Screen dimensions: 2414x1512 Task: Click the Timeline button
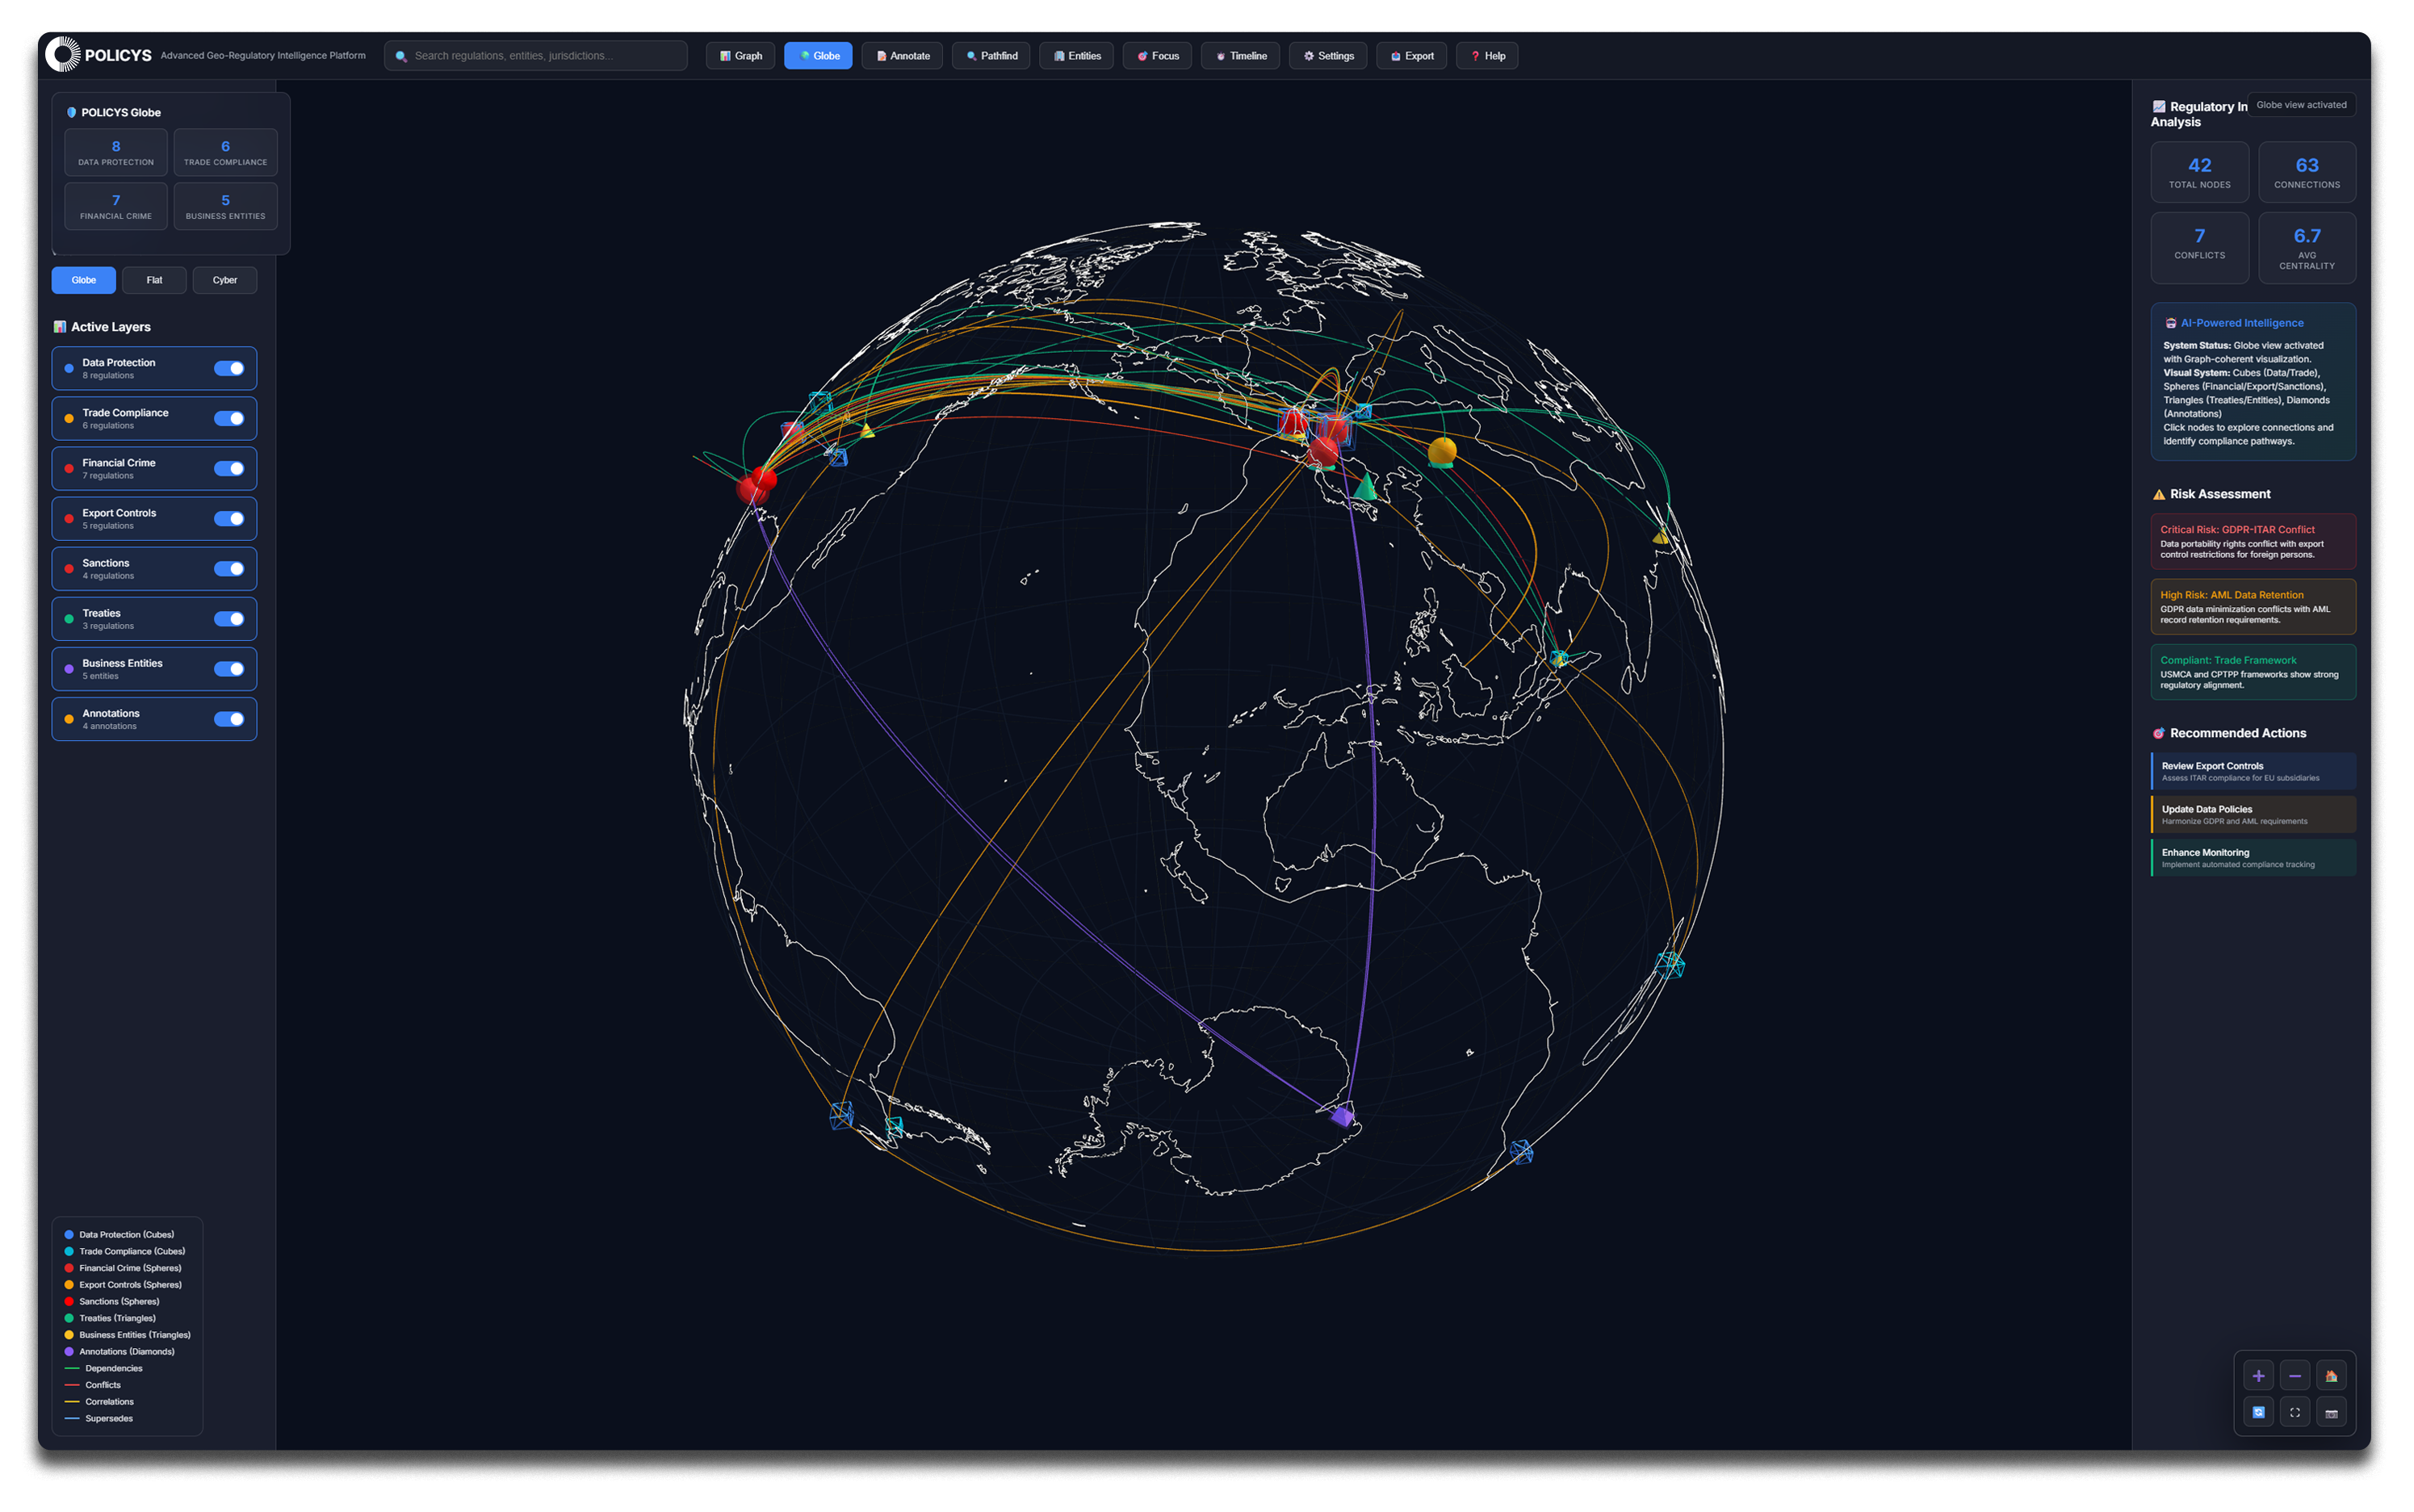point(1239,56)
